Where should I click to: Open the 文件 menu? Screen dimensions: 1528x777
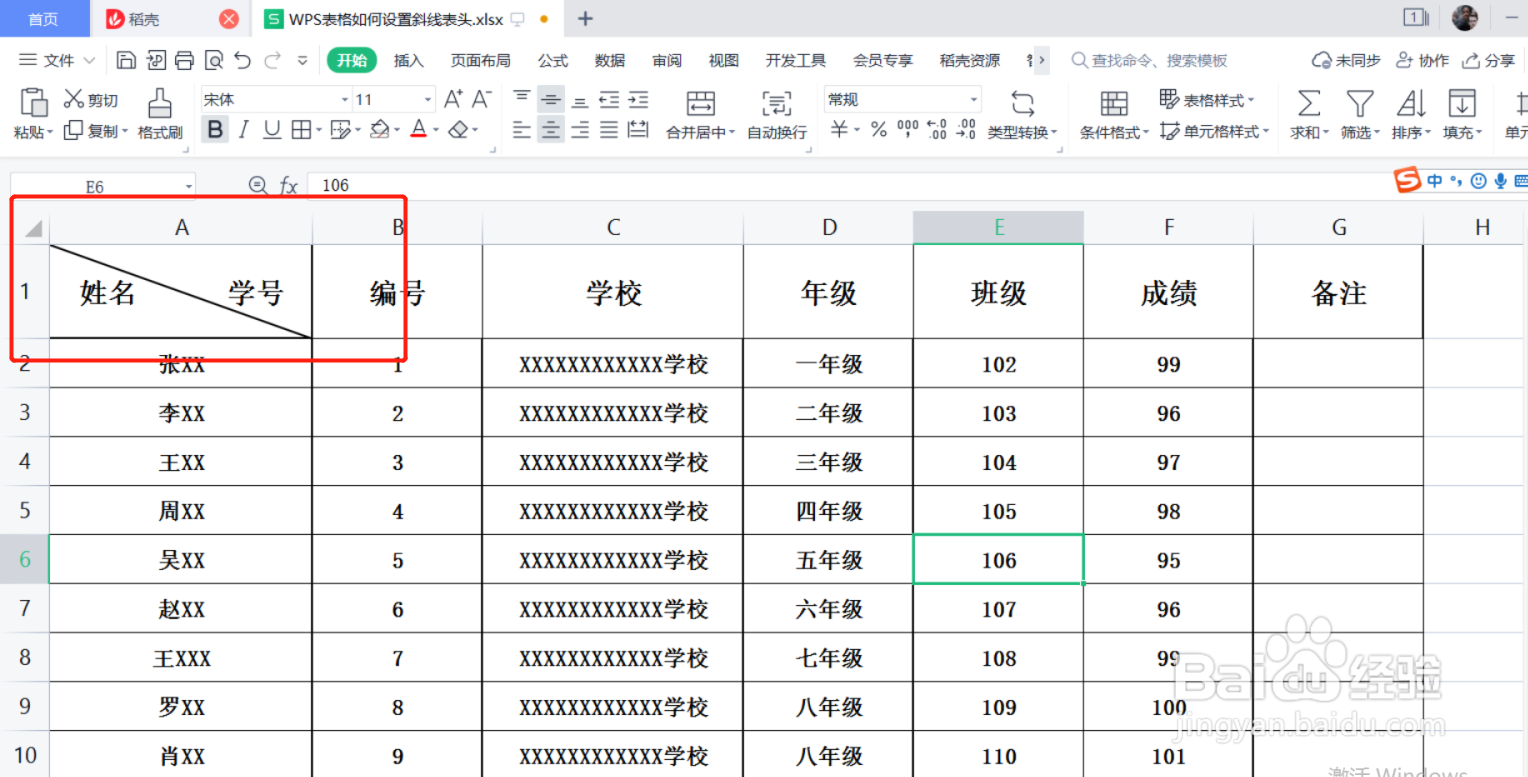(x=53, y=60)
